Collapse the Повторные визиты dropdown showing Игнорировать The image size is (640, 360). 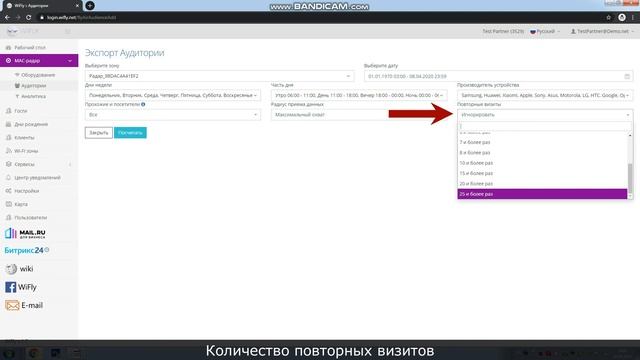coord(545,115)
